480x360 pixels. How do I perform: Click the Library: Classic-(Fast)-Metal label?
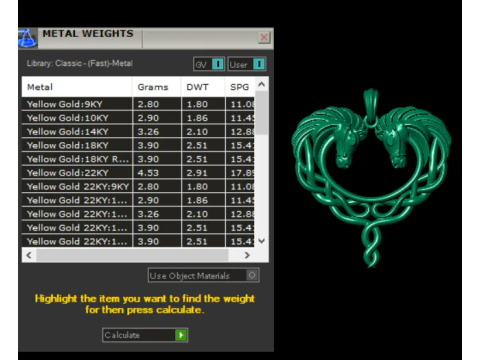pos(80,63)
